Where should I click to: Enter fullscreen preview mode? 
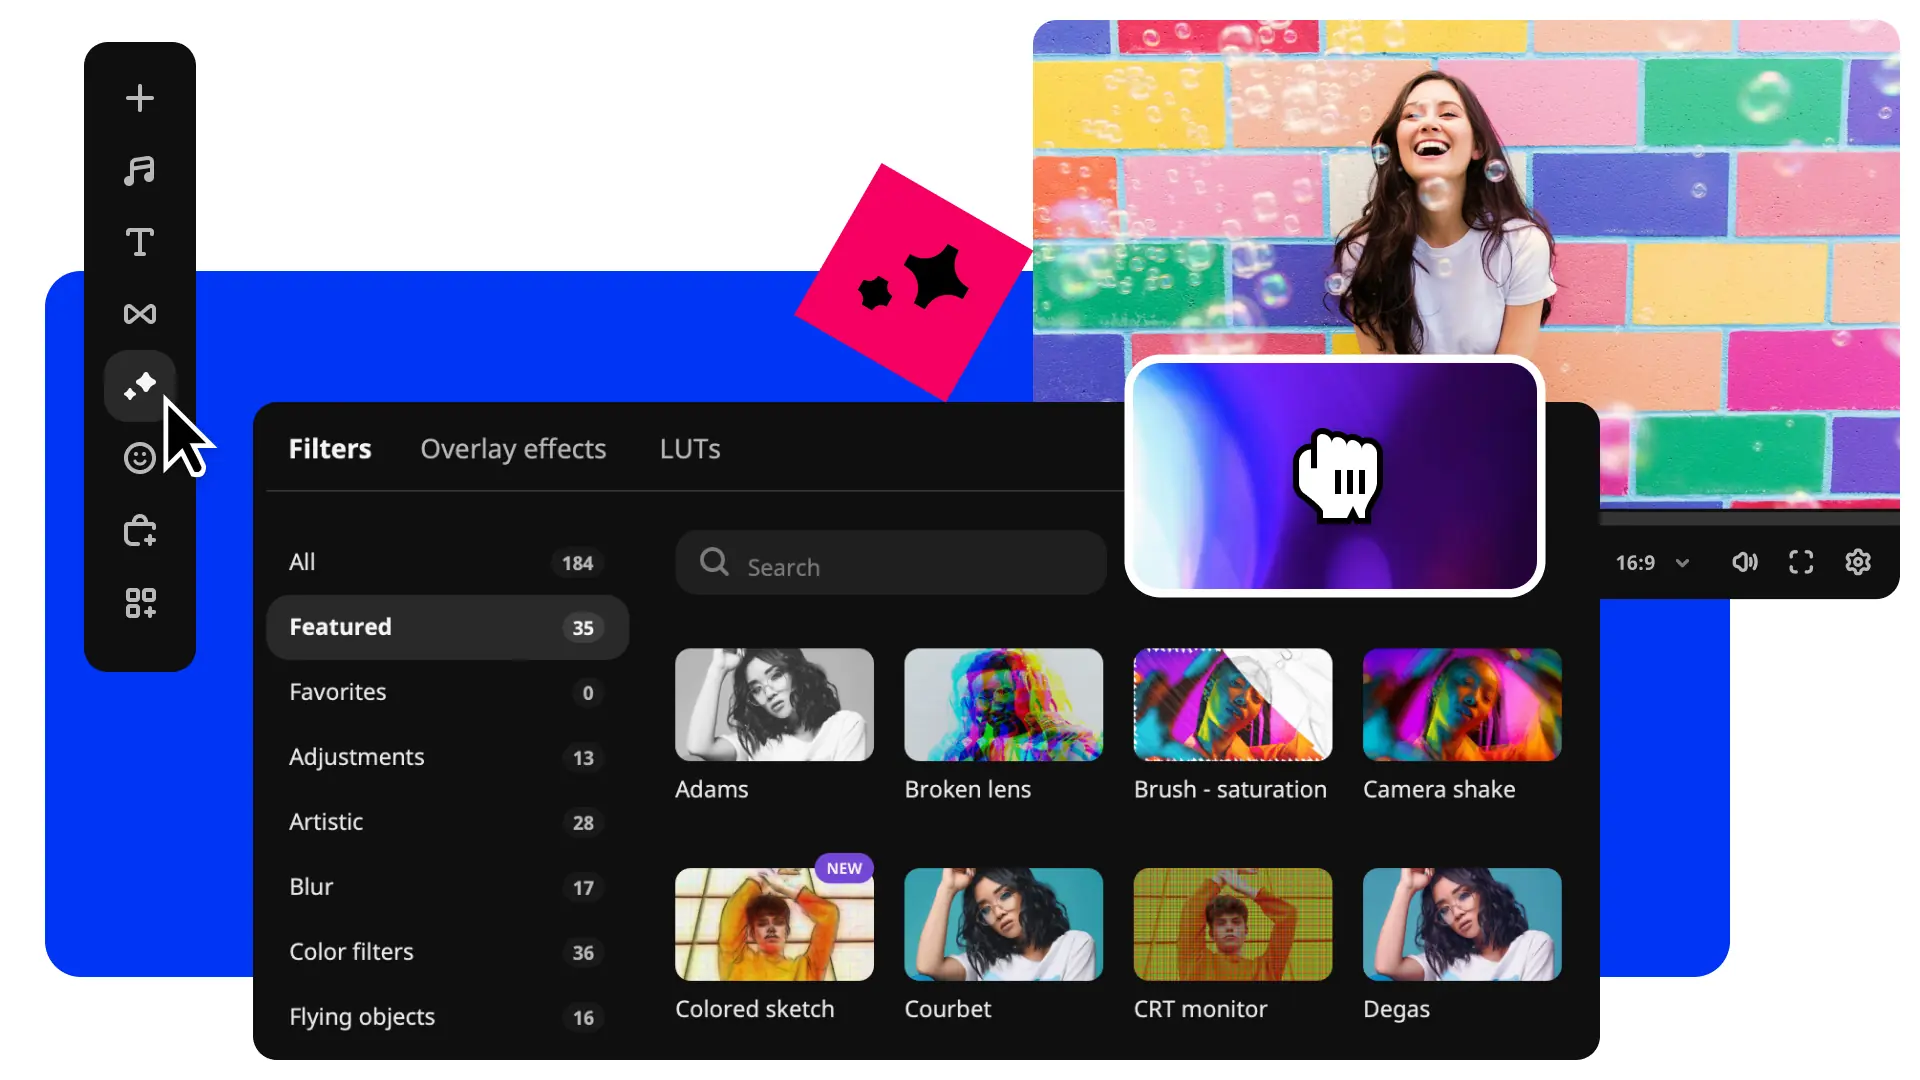(x=1801, y=562)
